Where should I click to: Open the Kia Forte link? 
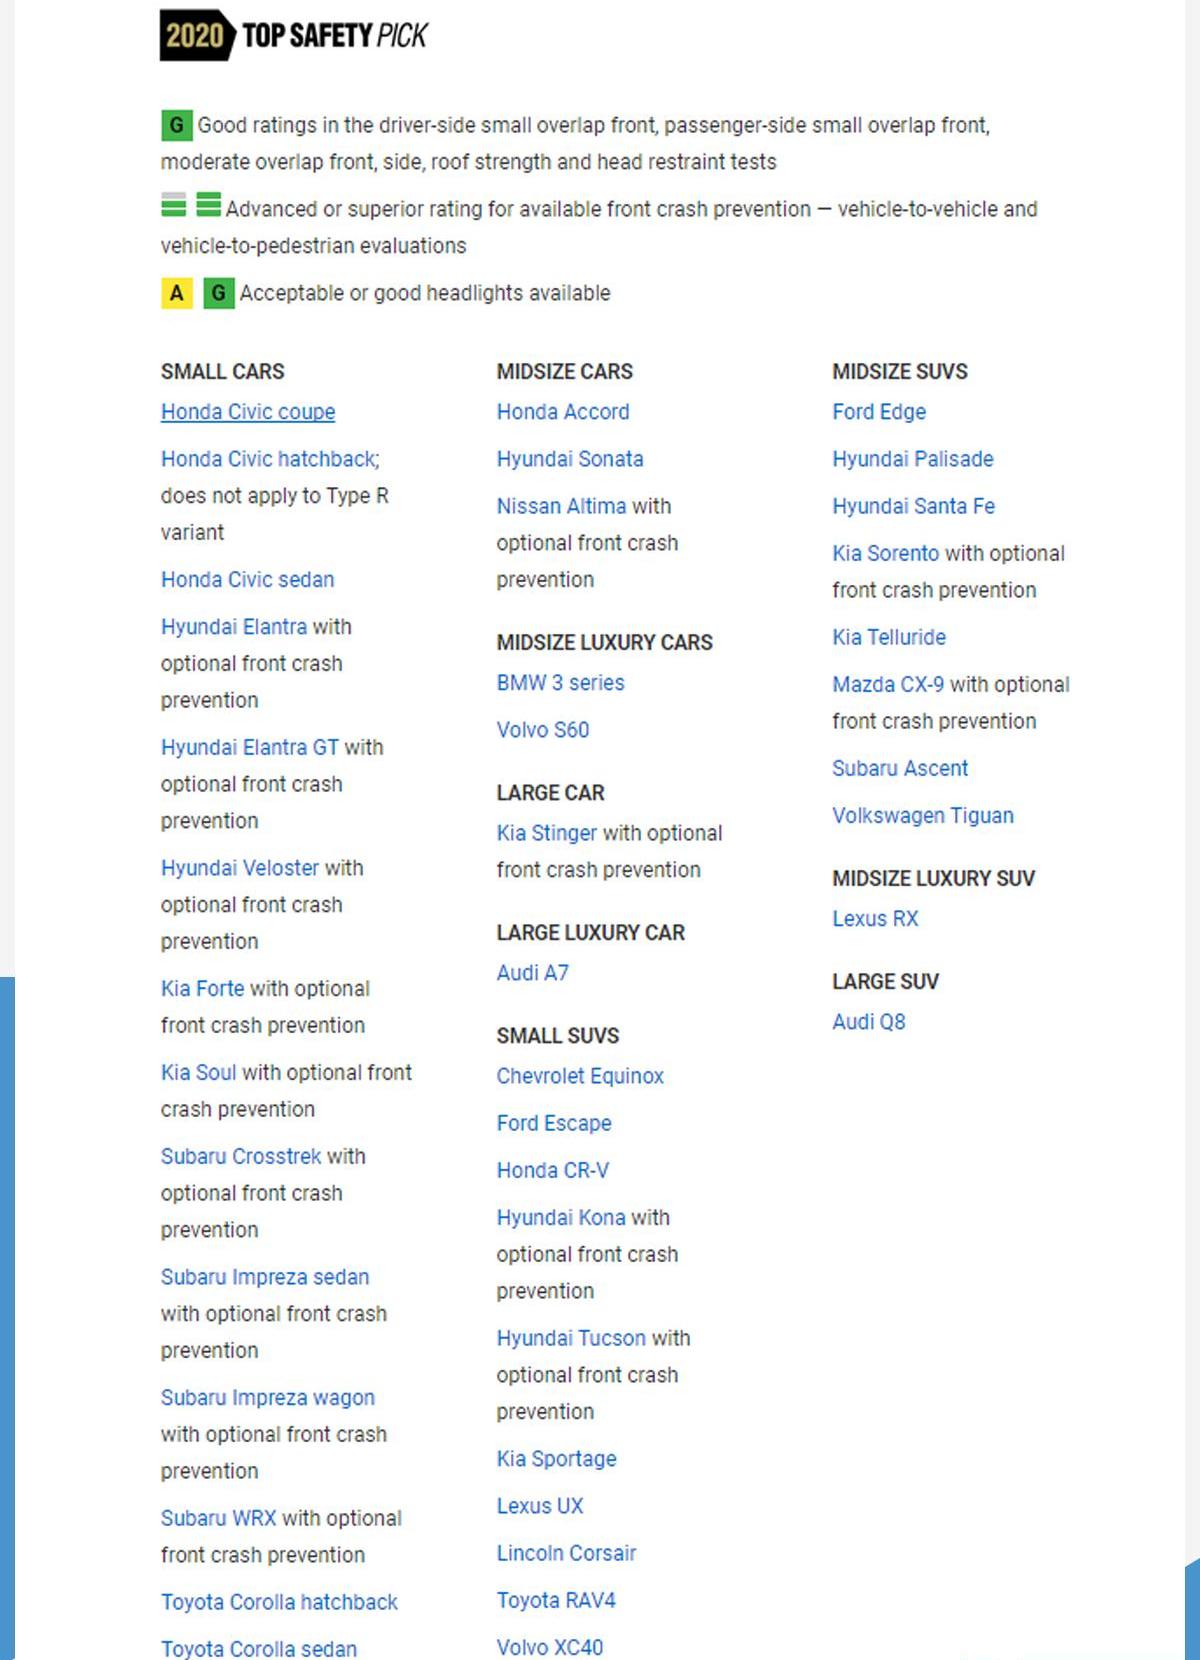tap(202, 988)
